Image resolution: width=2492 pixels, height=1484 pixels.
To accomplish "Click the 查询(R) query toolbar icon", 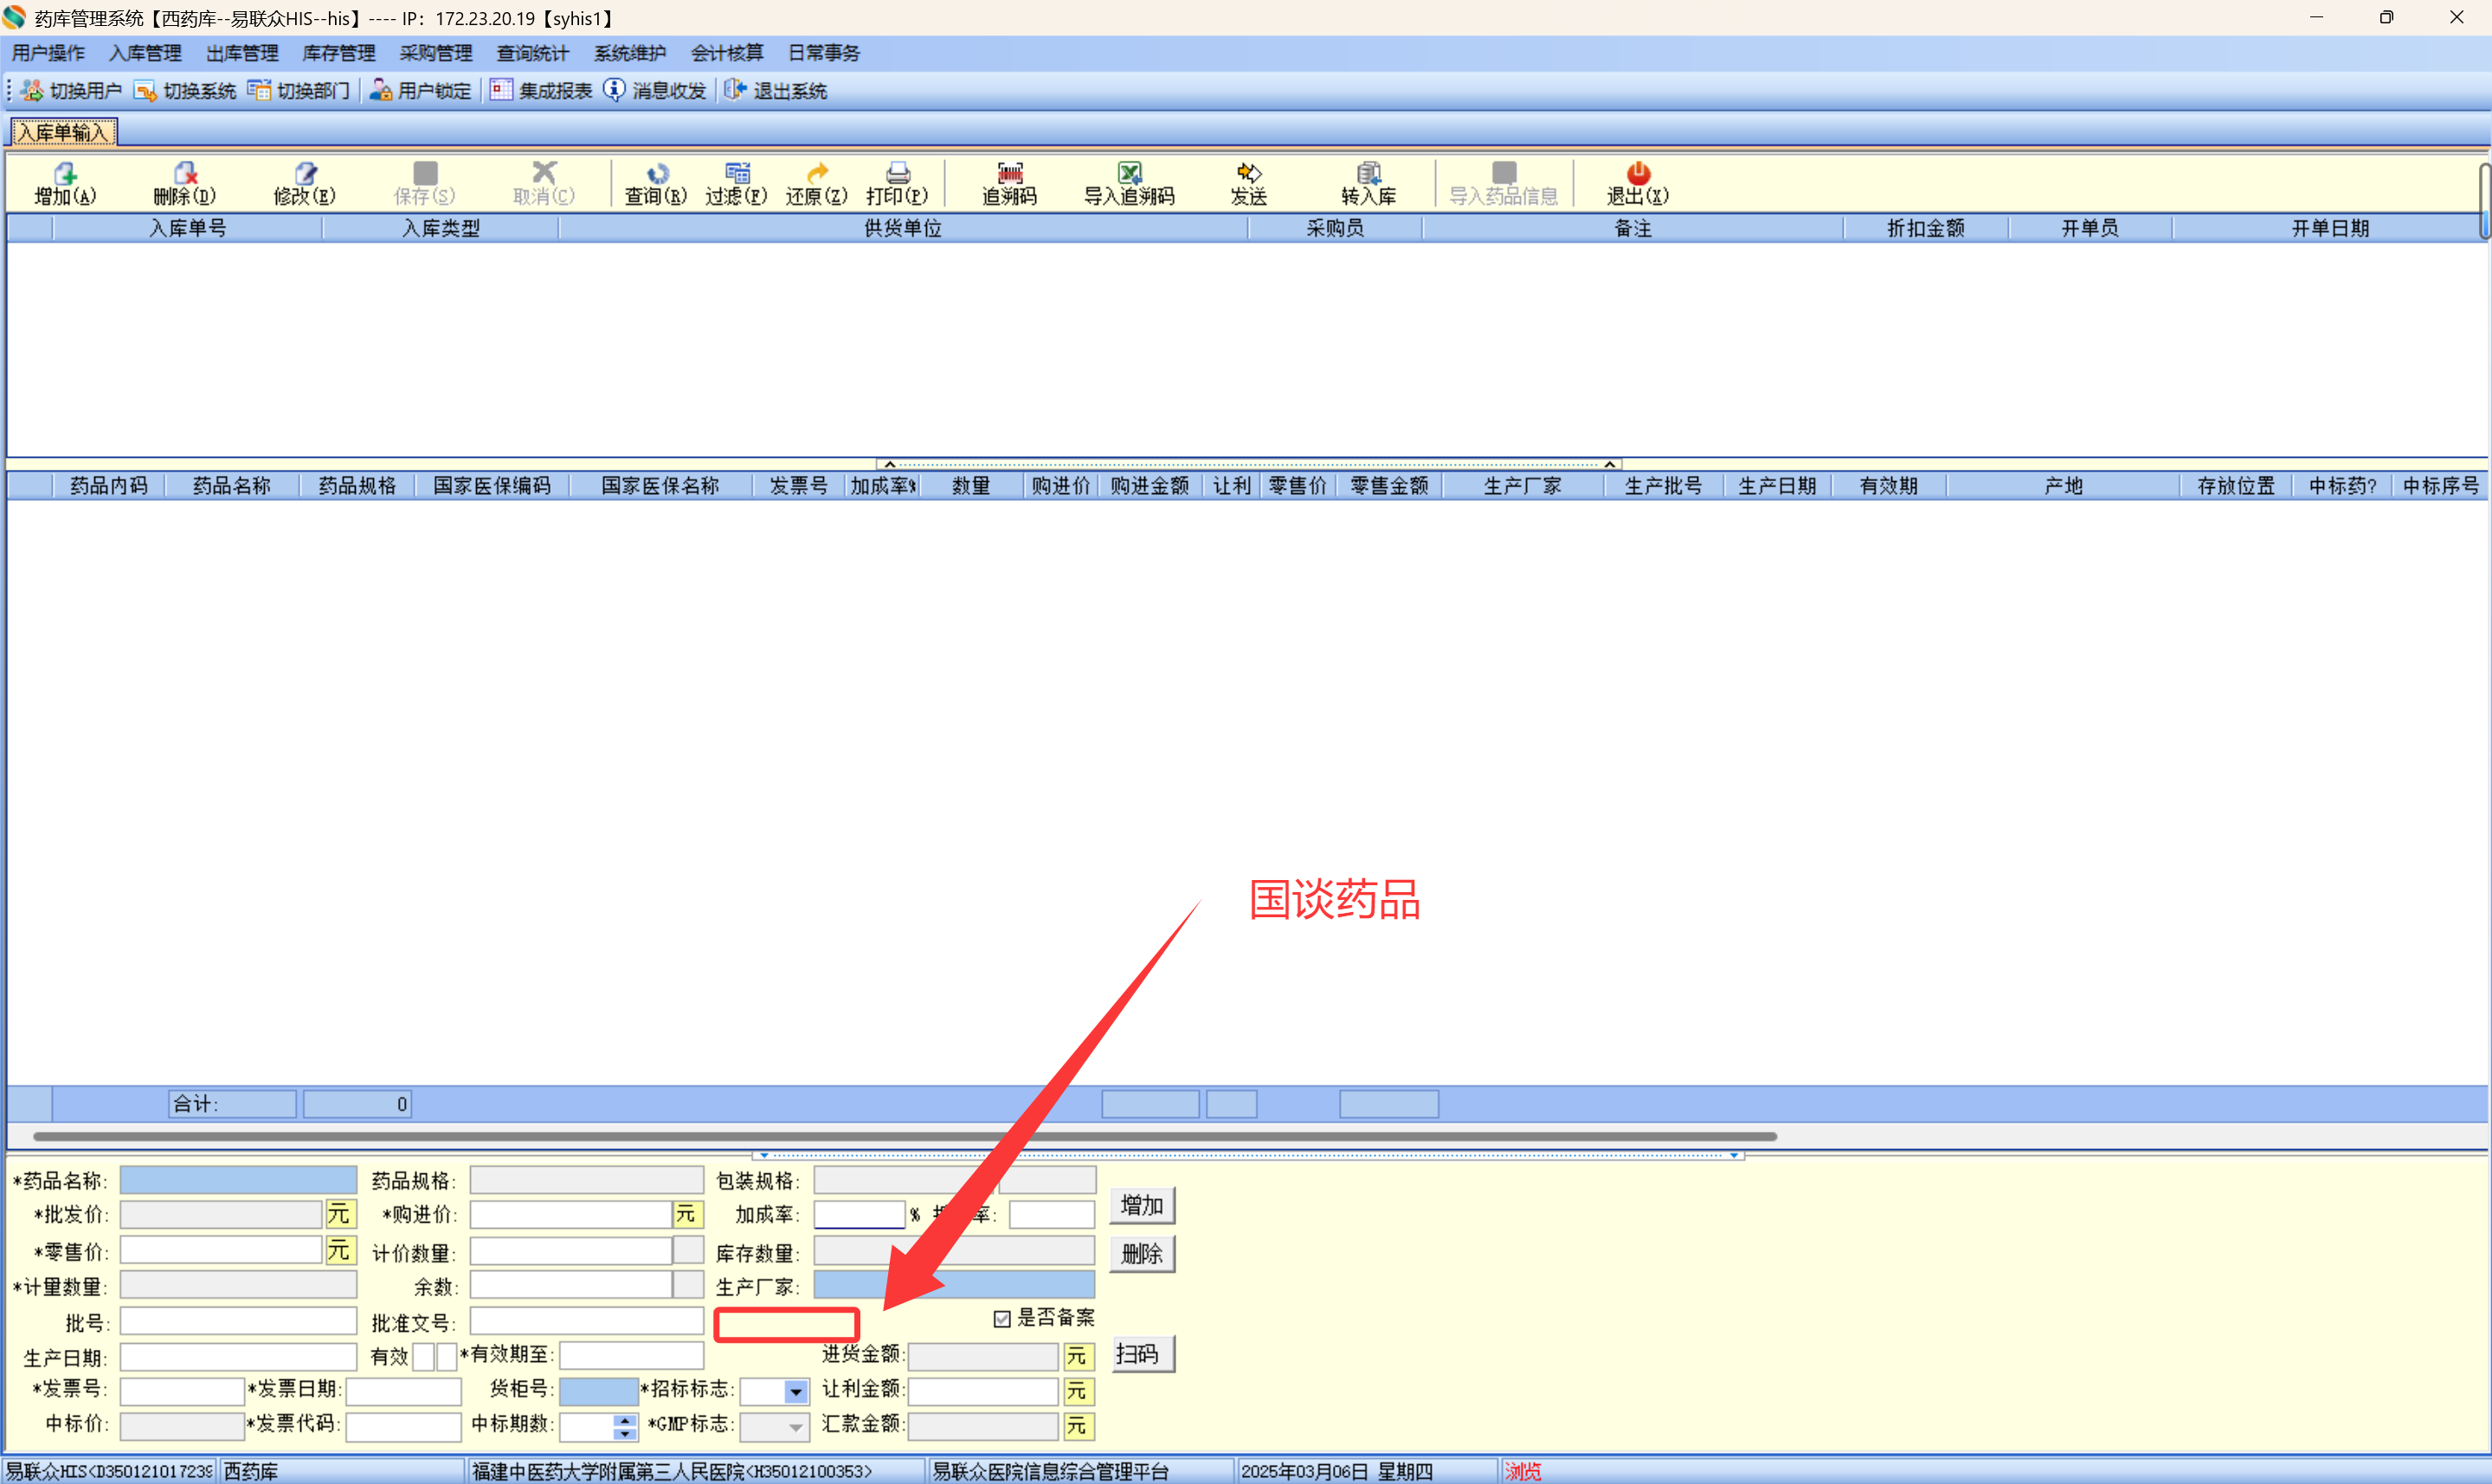I will click(656, 174).
